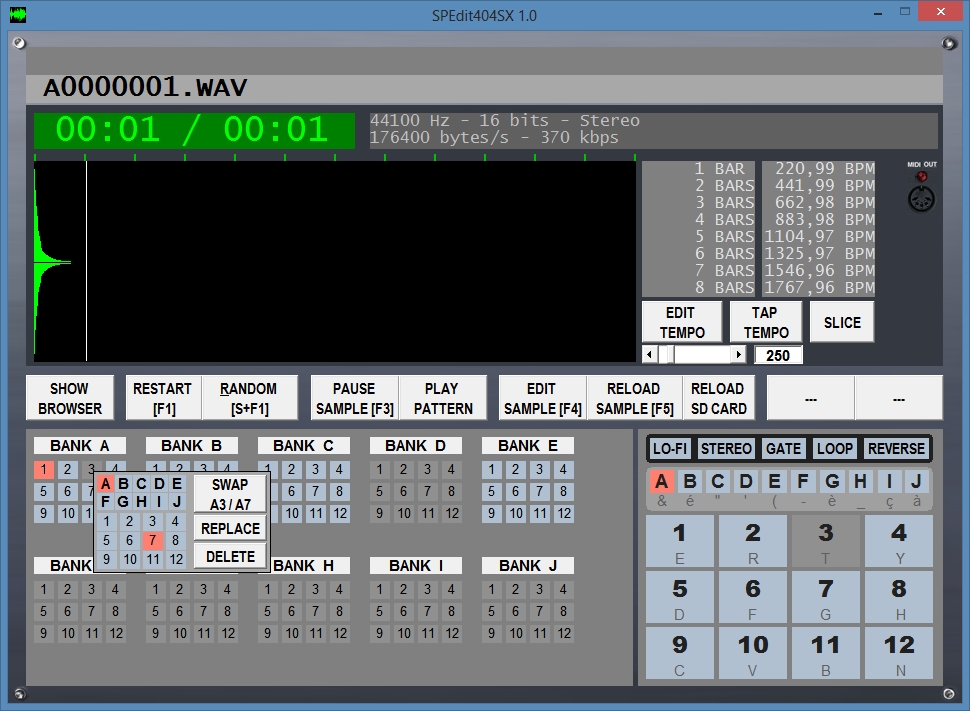
Task: Toggle STEREO mode
Action: tap(726, 449)
